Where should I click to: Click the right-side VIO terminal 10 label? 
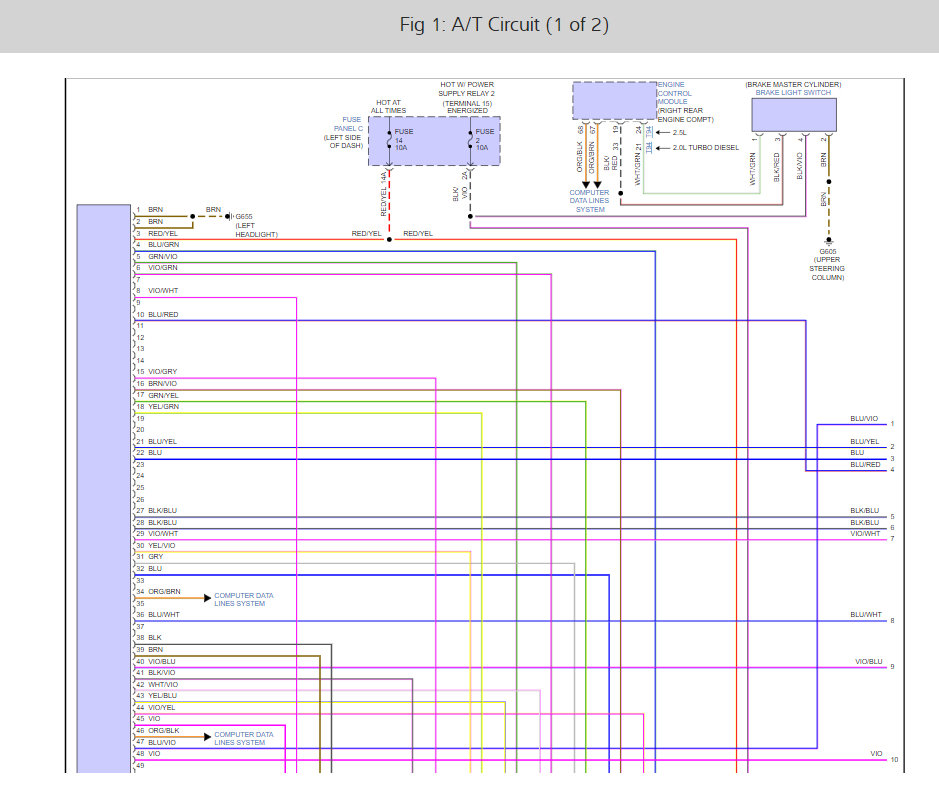point(876,754)
